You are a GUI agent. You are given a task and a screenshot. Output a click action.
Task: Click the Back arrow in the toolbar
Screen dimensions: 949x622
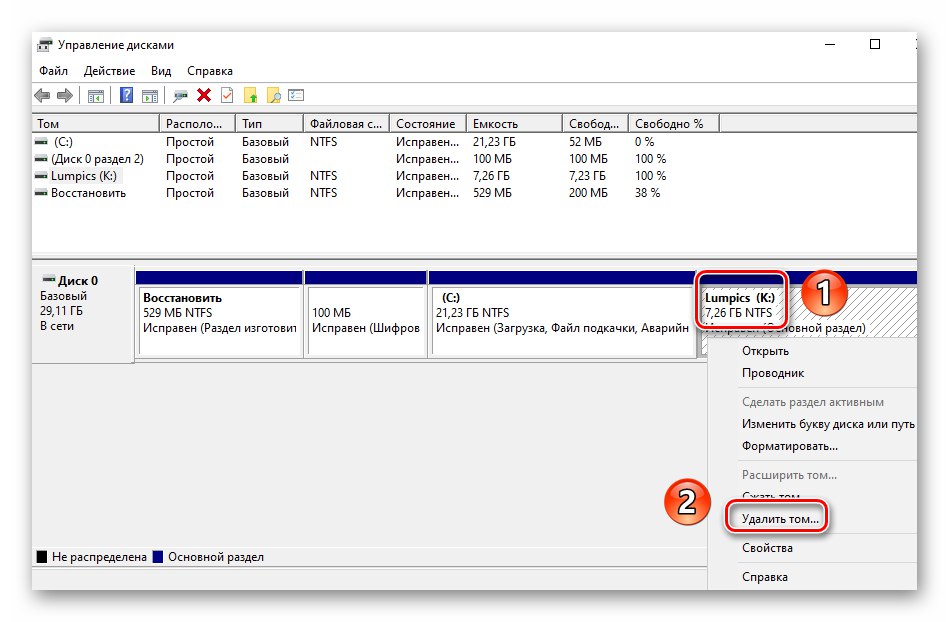[x=42, y=96]
